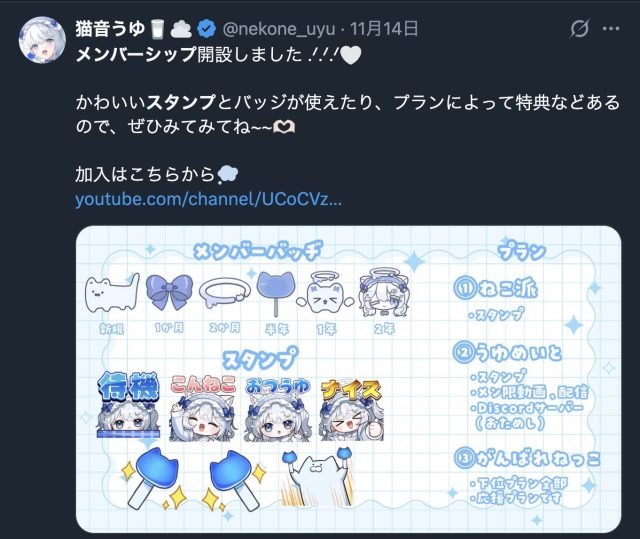This screenshot has height=539, width=640.
Task: Click the collar ring 2か月 badge
Action: coord(225,292)
